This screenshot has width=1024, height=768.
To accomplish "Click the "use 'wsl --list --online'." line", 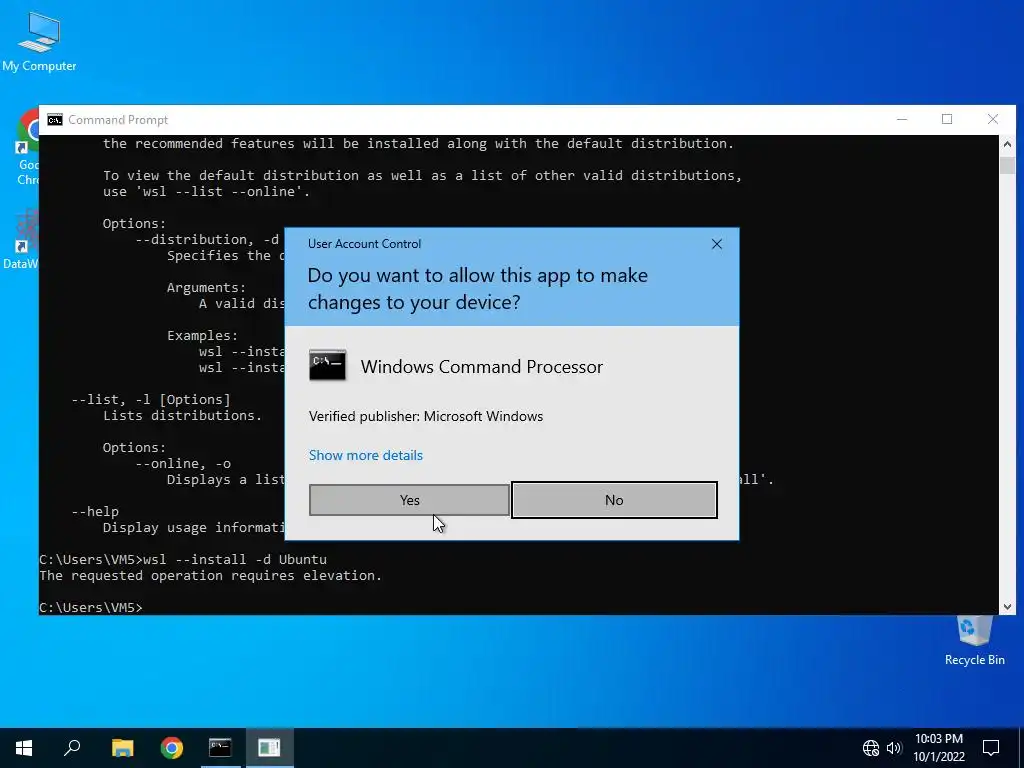I will [x=206, y=191].
